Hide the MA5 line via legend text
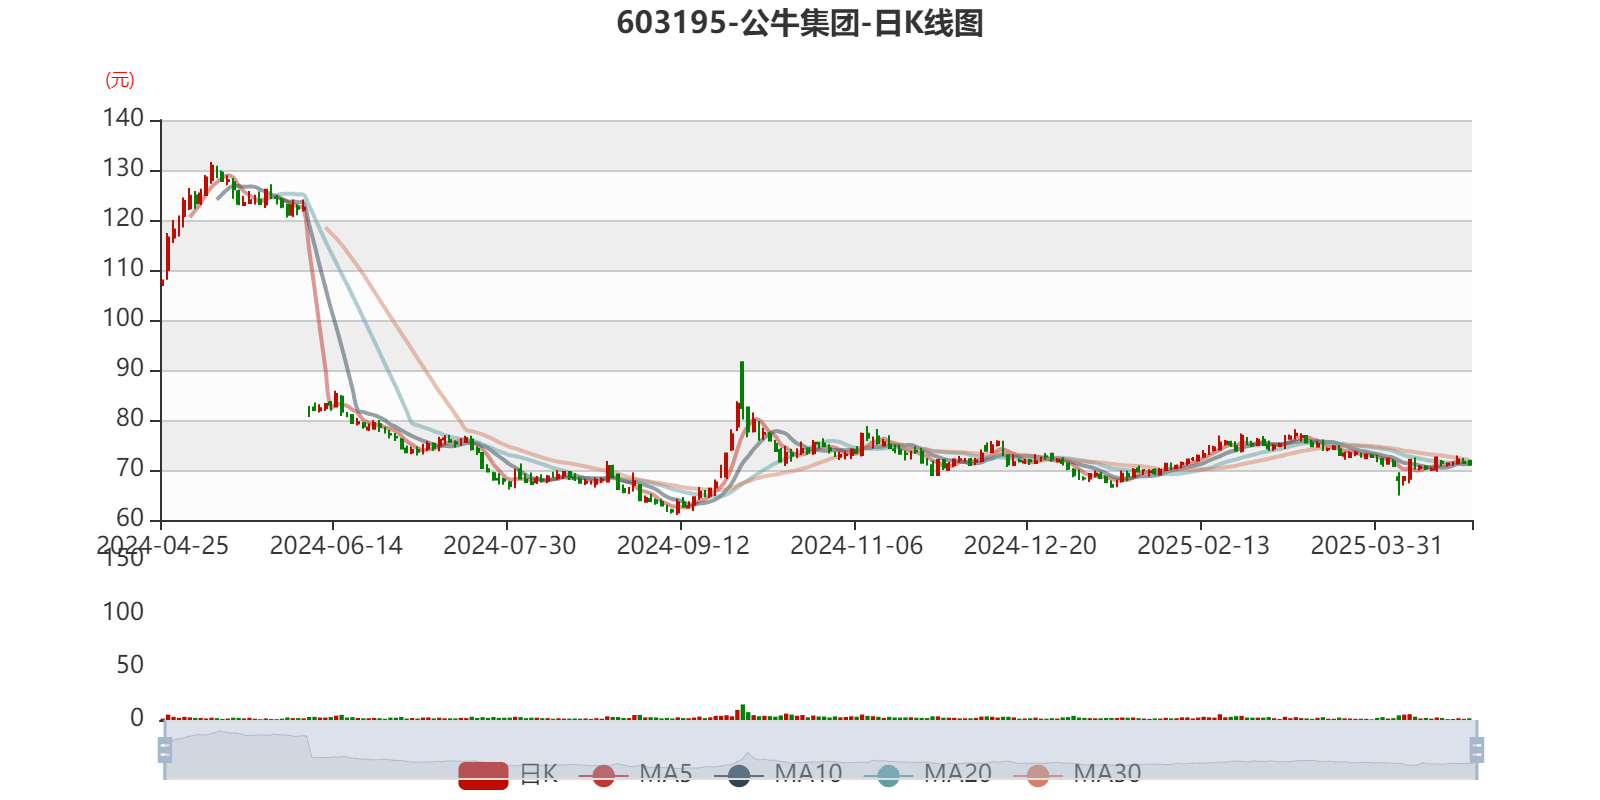 point(666,773)
